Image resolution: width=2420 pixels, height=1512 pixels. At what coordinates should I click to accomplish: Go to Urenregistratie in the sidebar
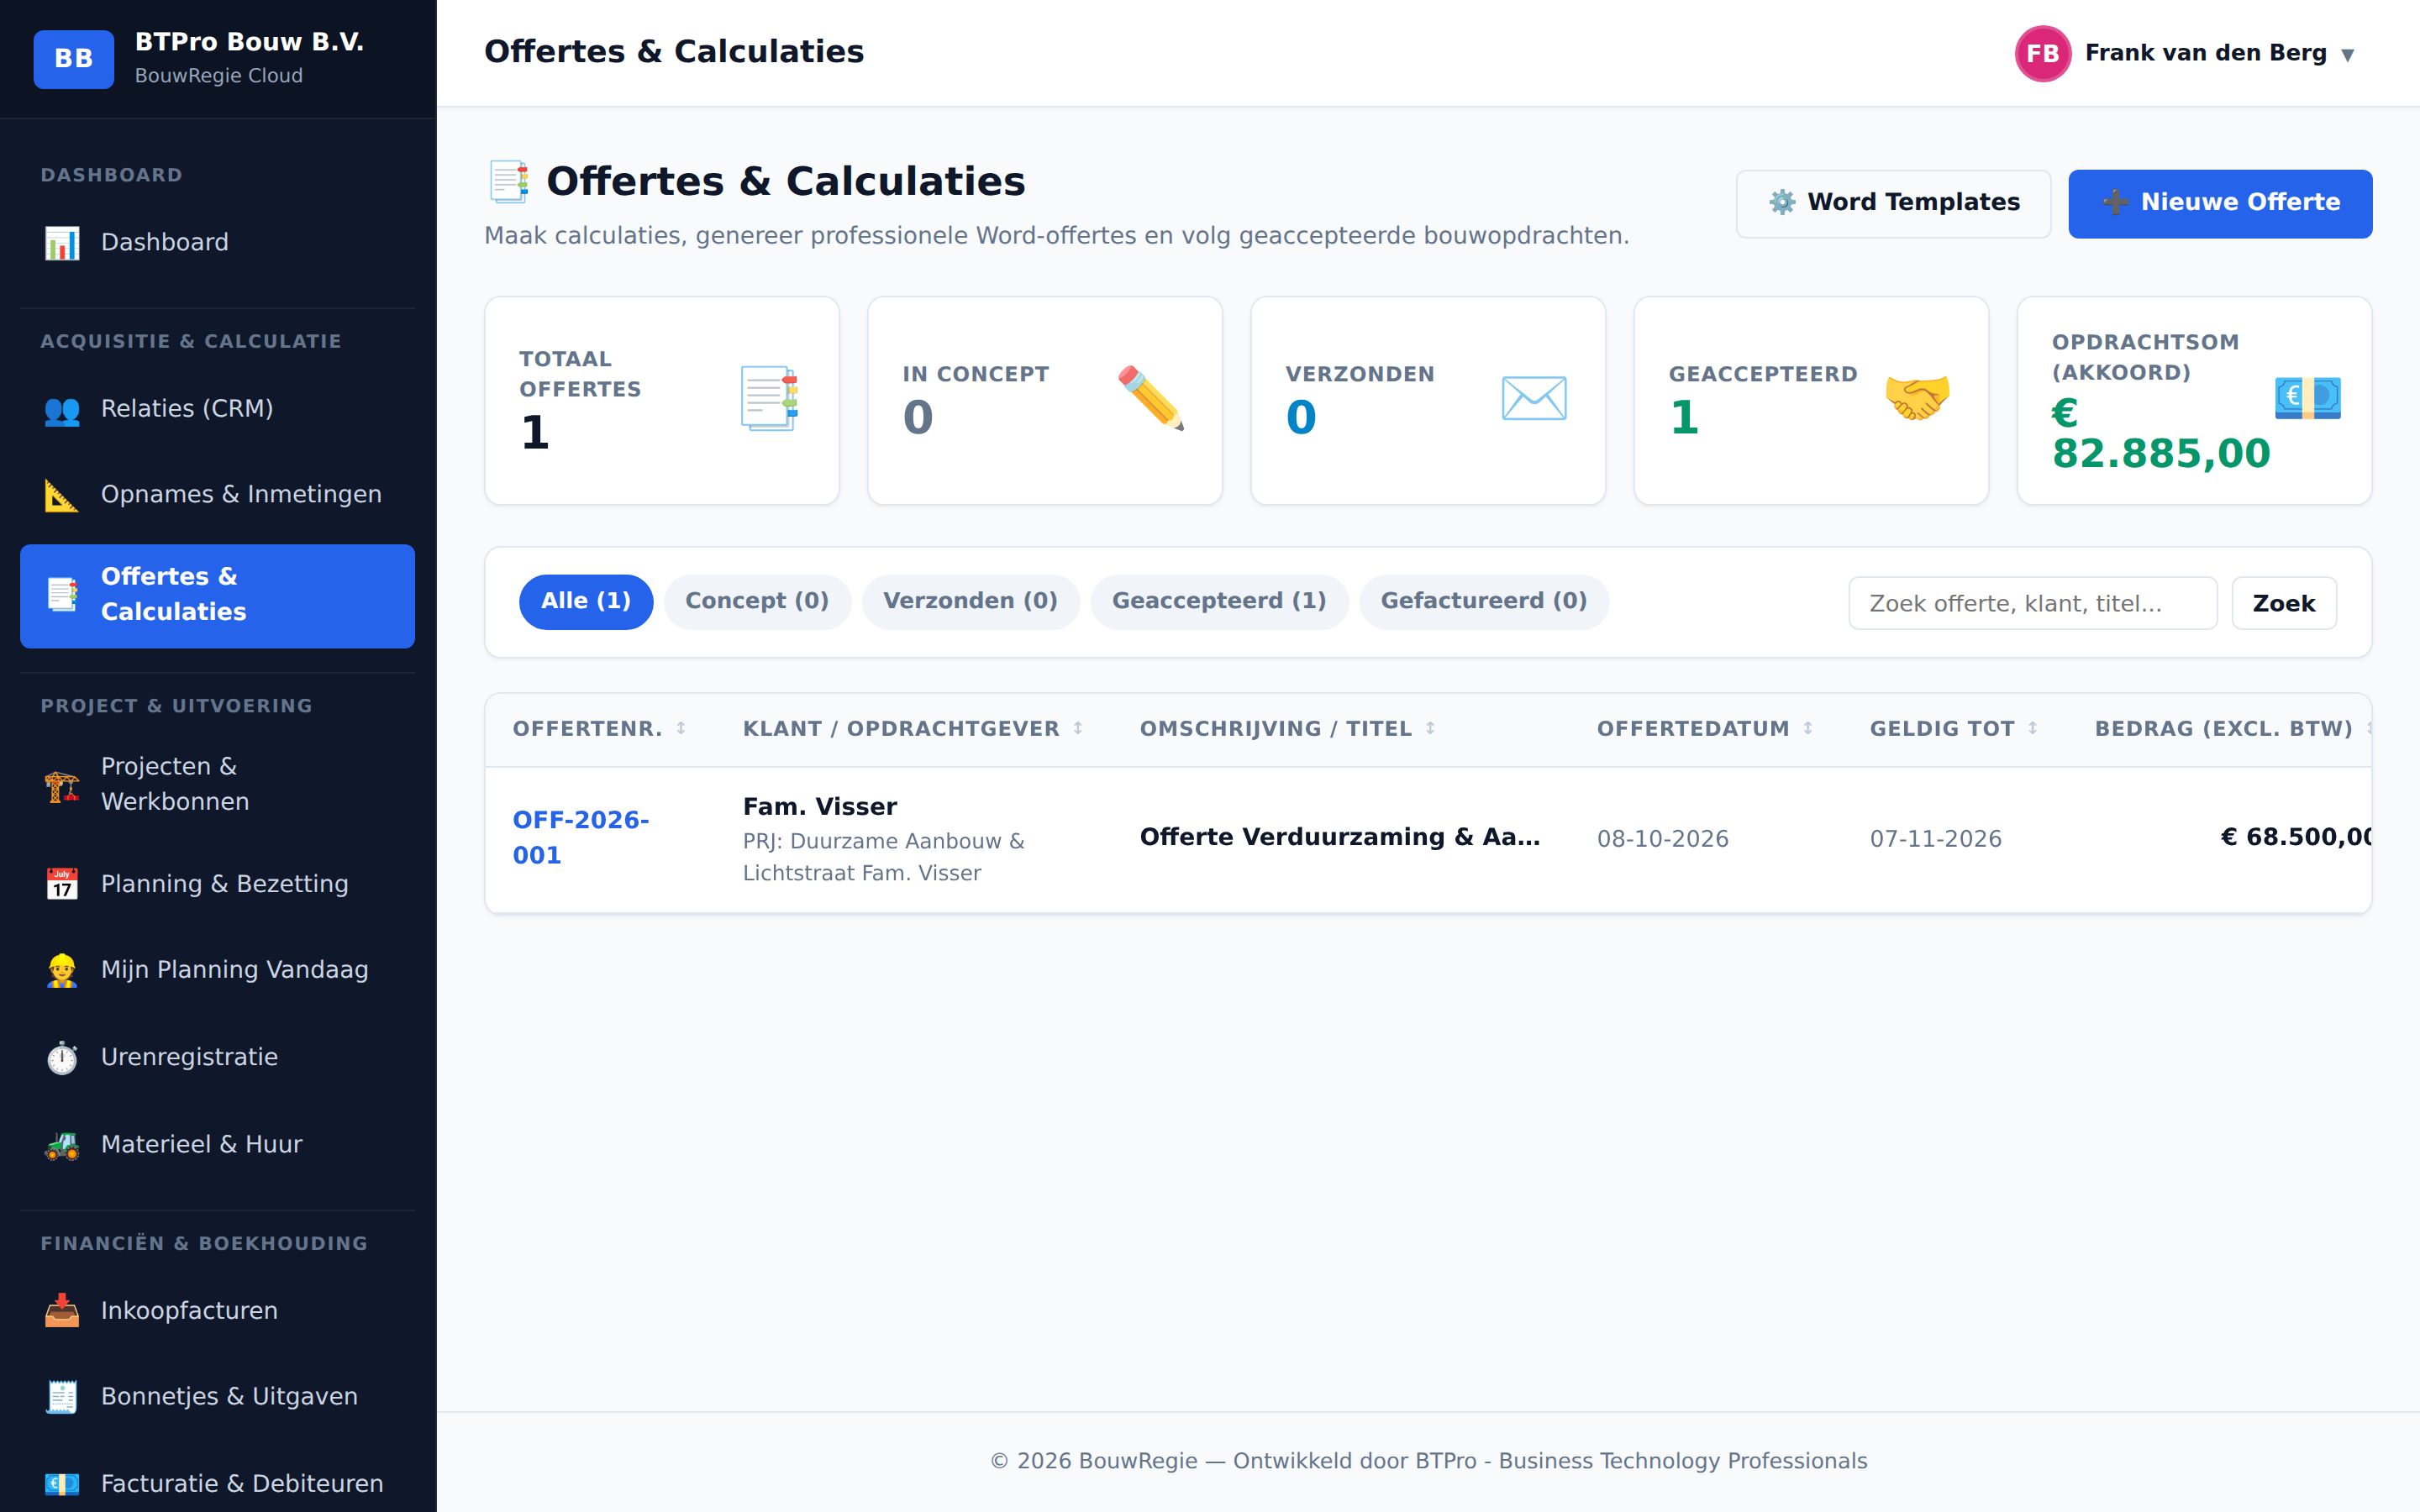coord(217,1057)
